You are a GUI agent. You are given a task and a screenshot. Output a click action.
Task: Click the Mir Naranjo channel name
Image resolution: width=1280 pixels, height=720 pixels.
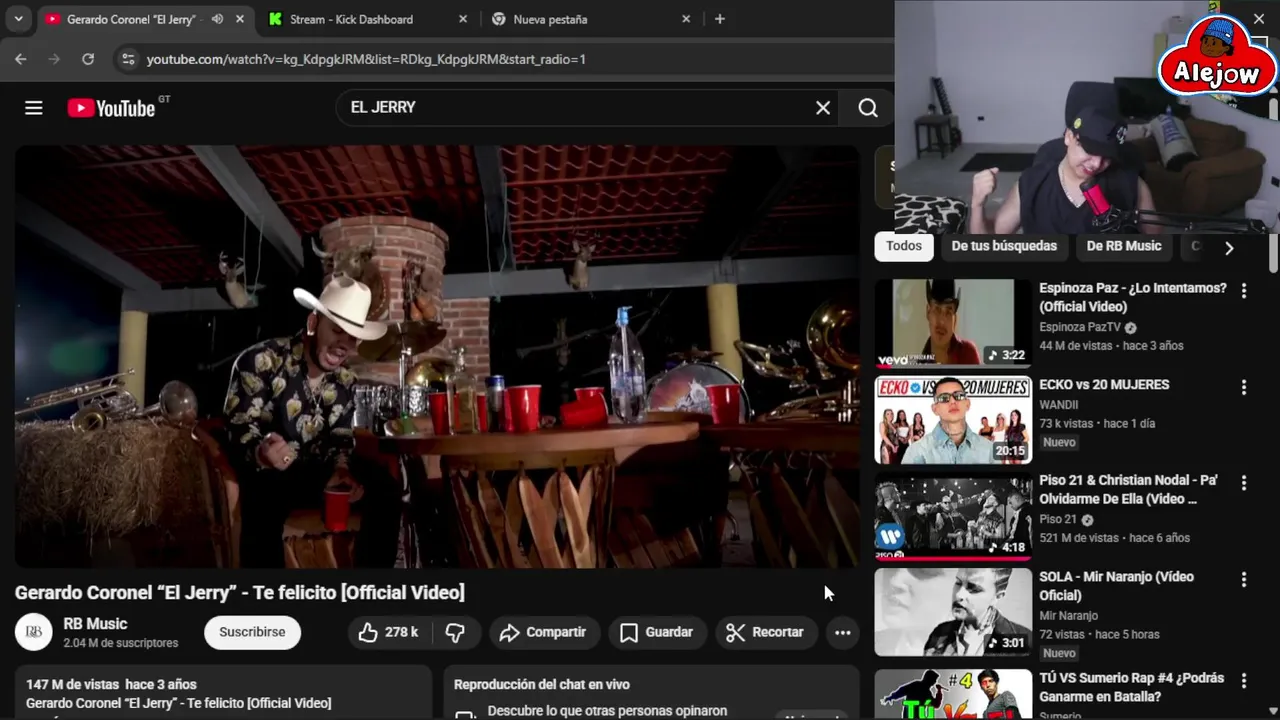(1068, 616)
